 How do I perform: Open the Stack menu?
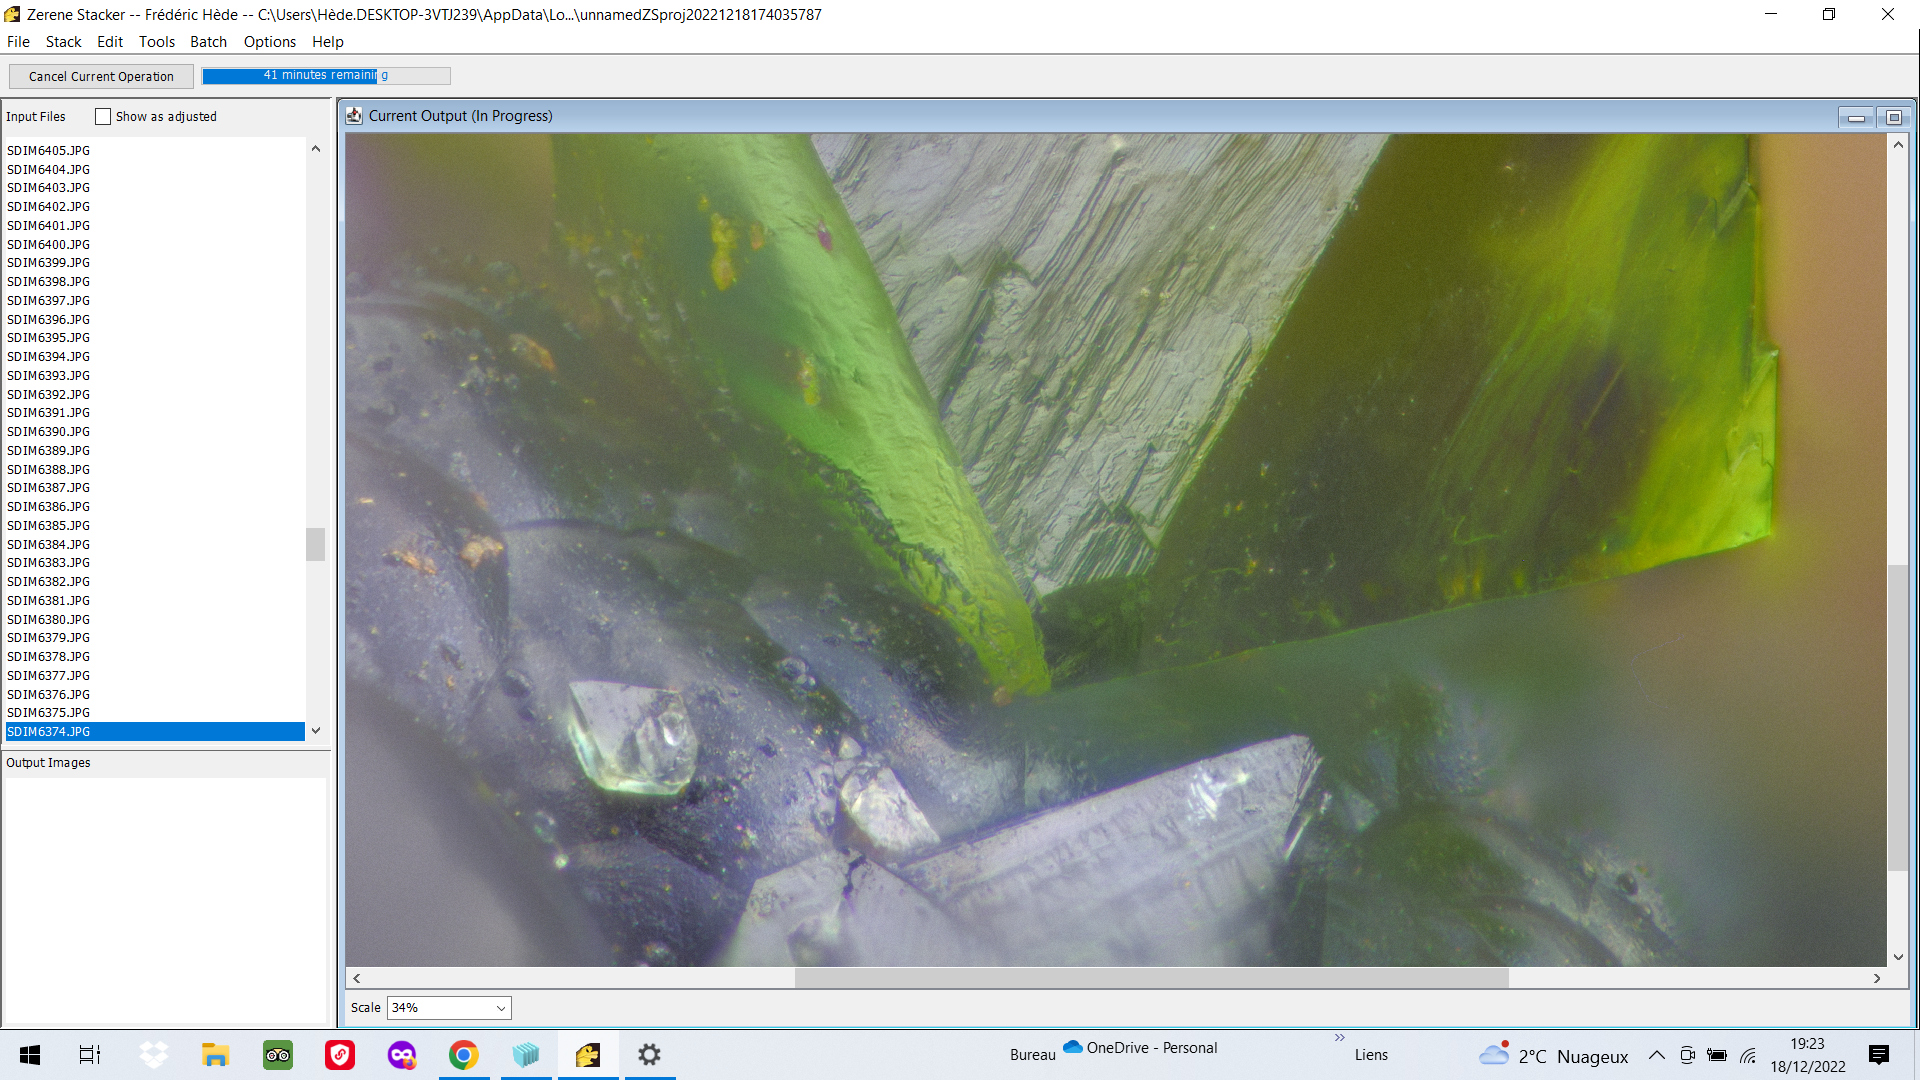click(x=63, y=42)
